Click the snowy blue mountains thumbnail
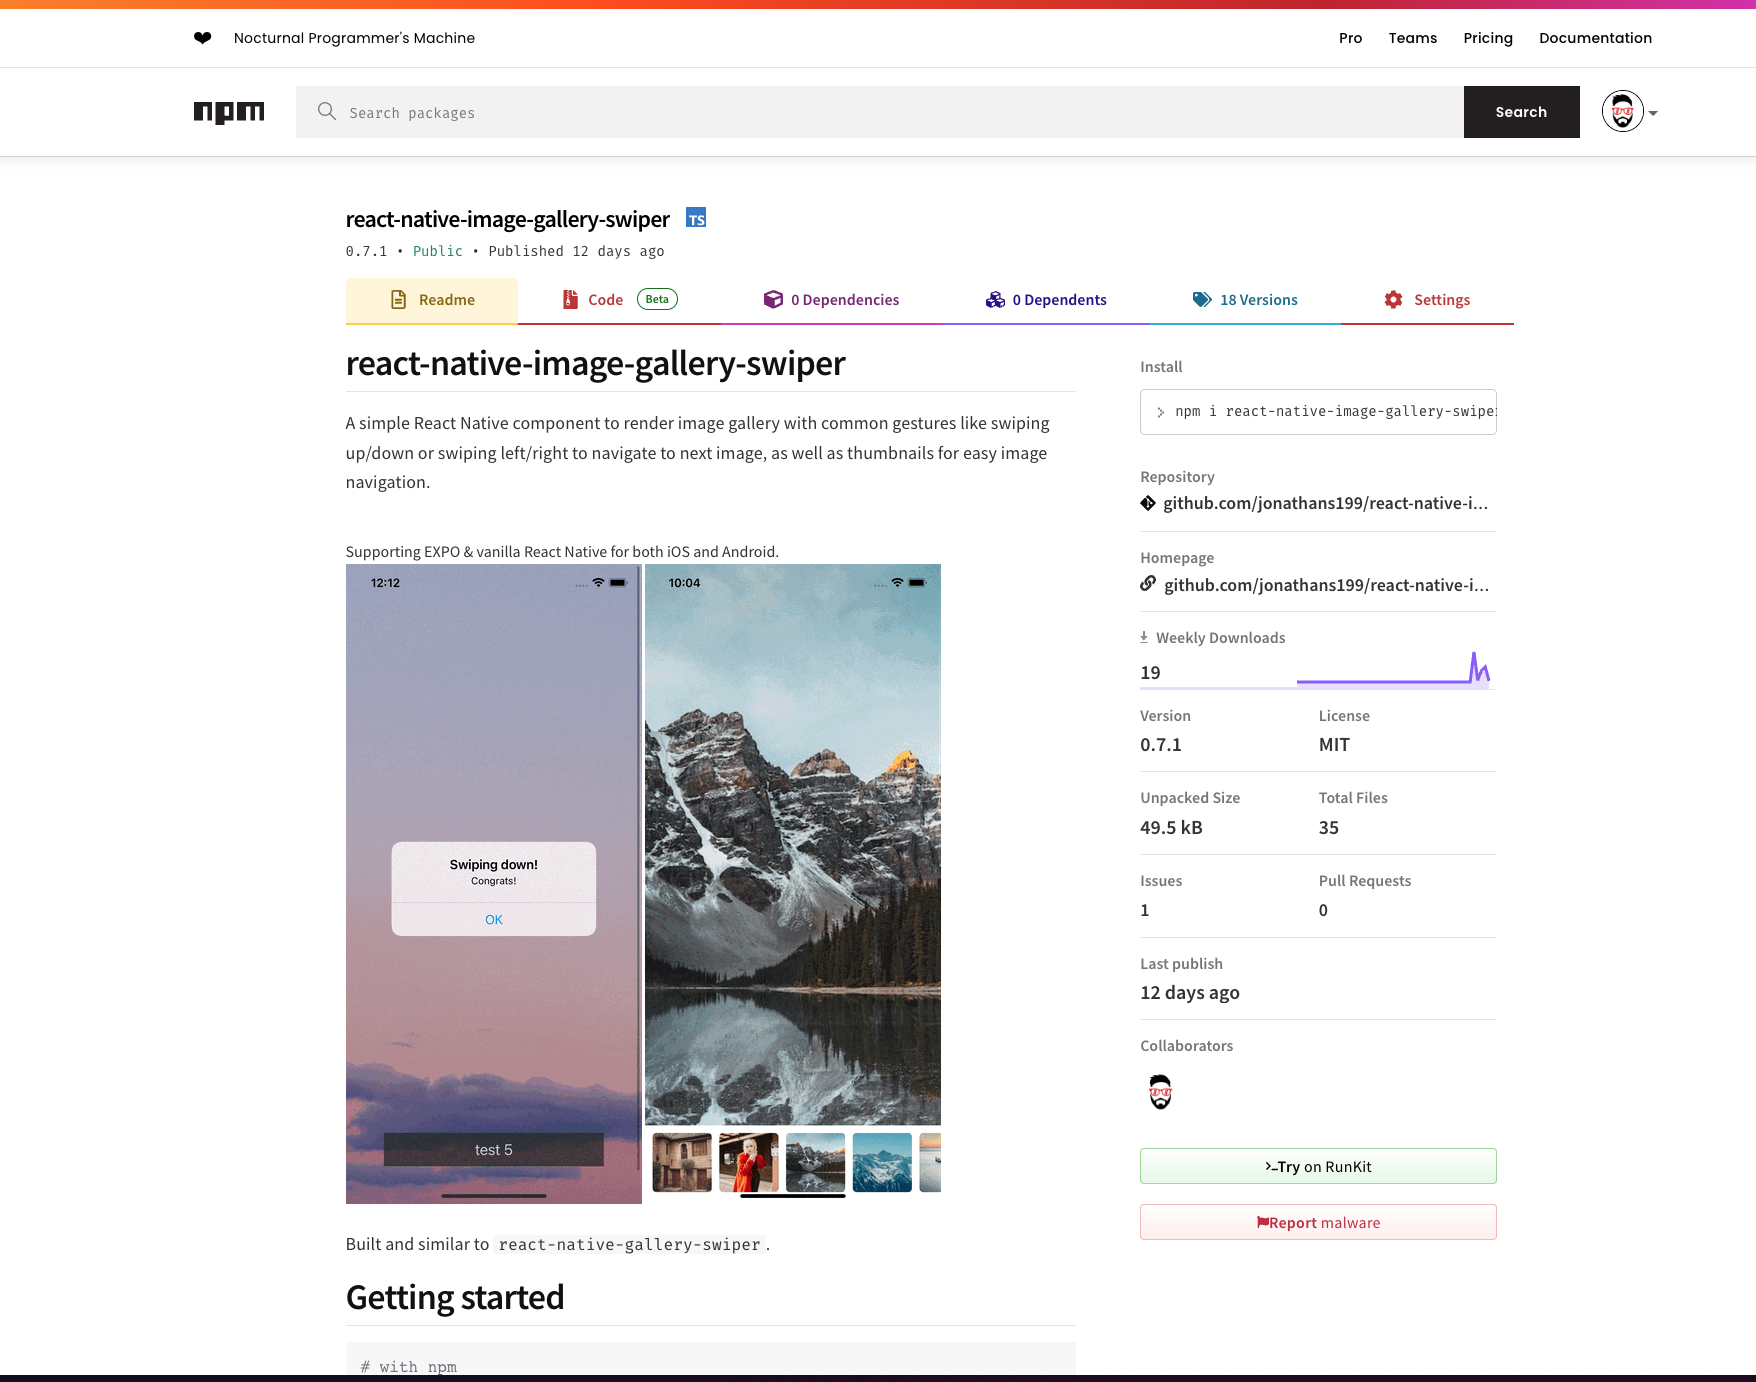This screenshot has height=1382, width=1756. 882,1162
